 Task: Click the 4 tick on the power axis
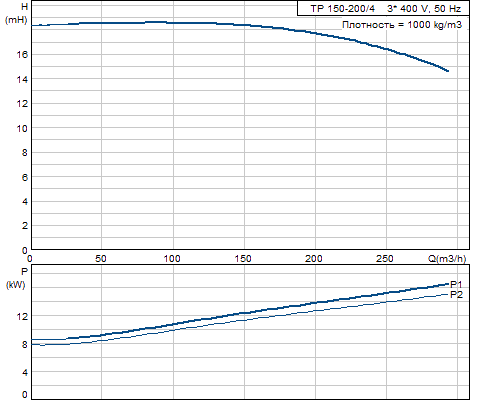click(25, 372)
